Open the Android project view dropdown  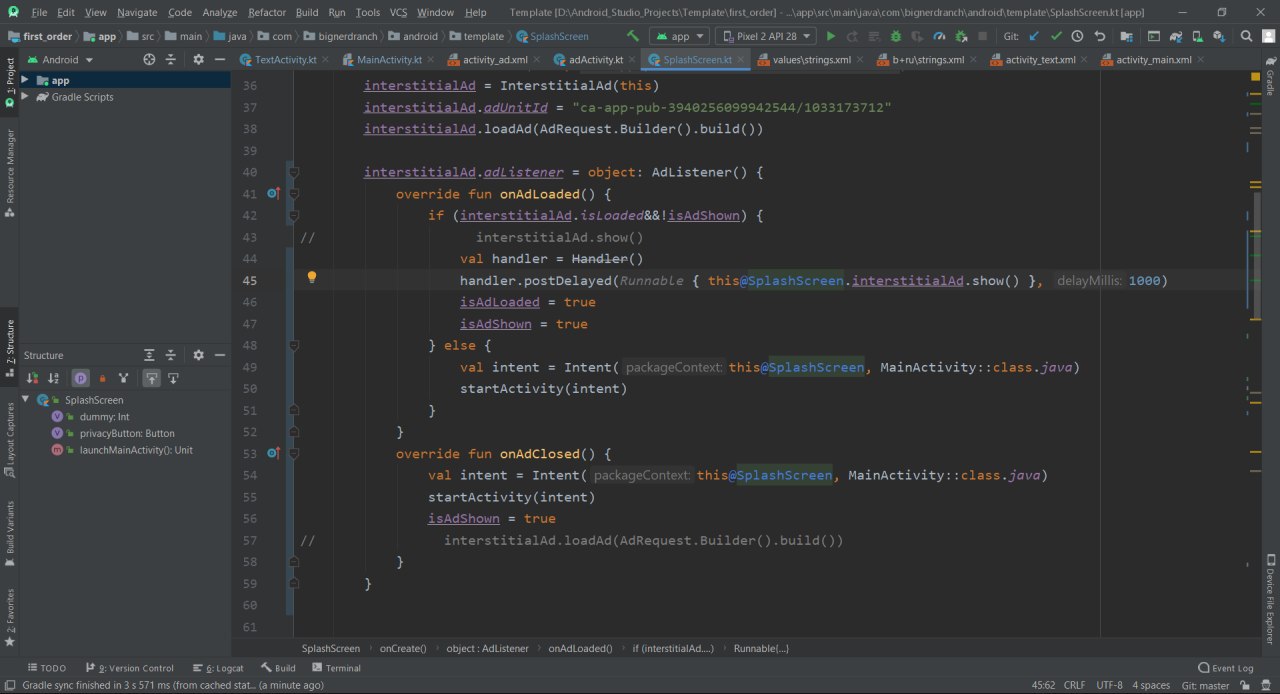coord(60,59)
